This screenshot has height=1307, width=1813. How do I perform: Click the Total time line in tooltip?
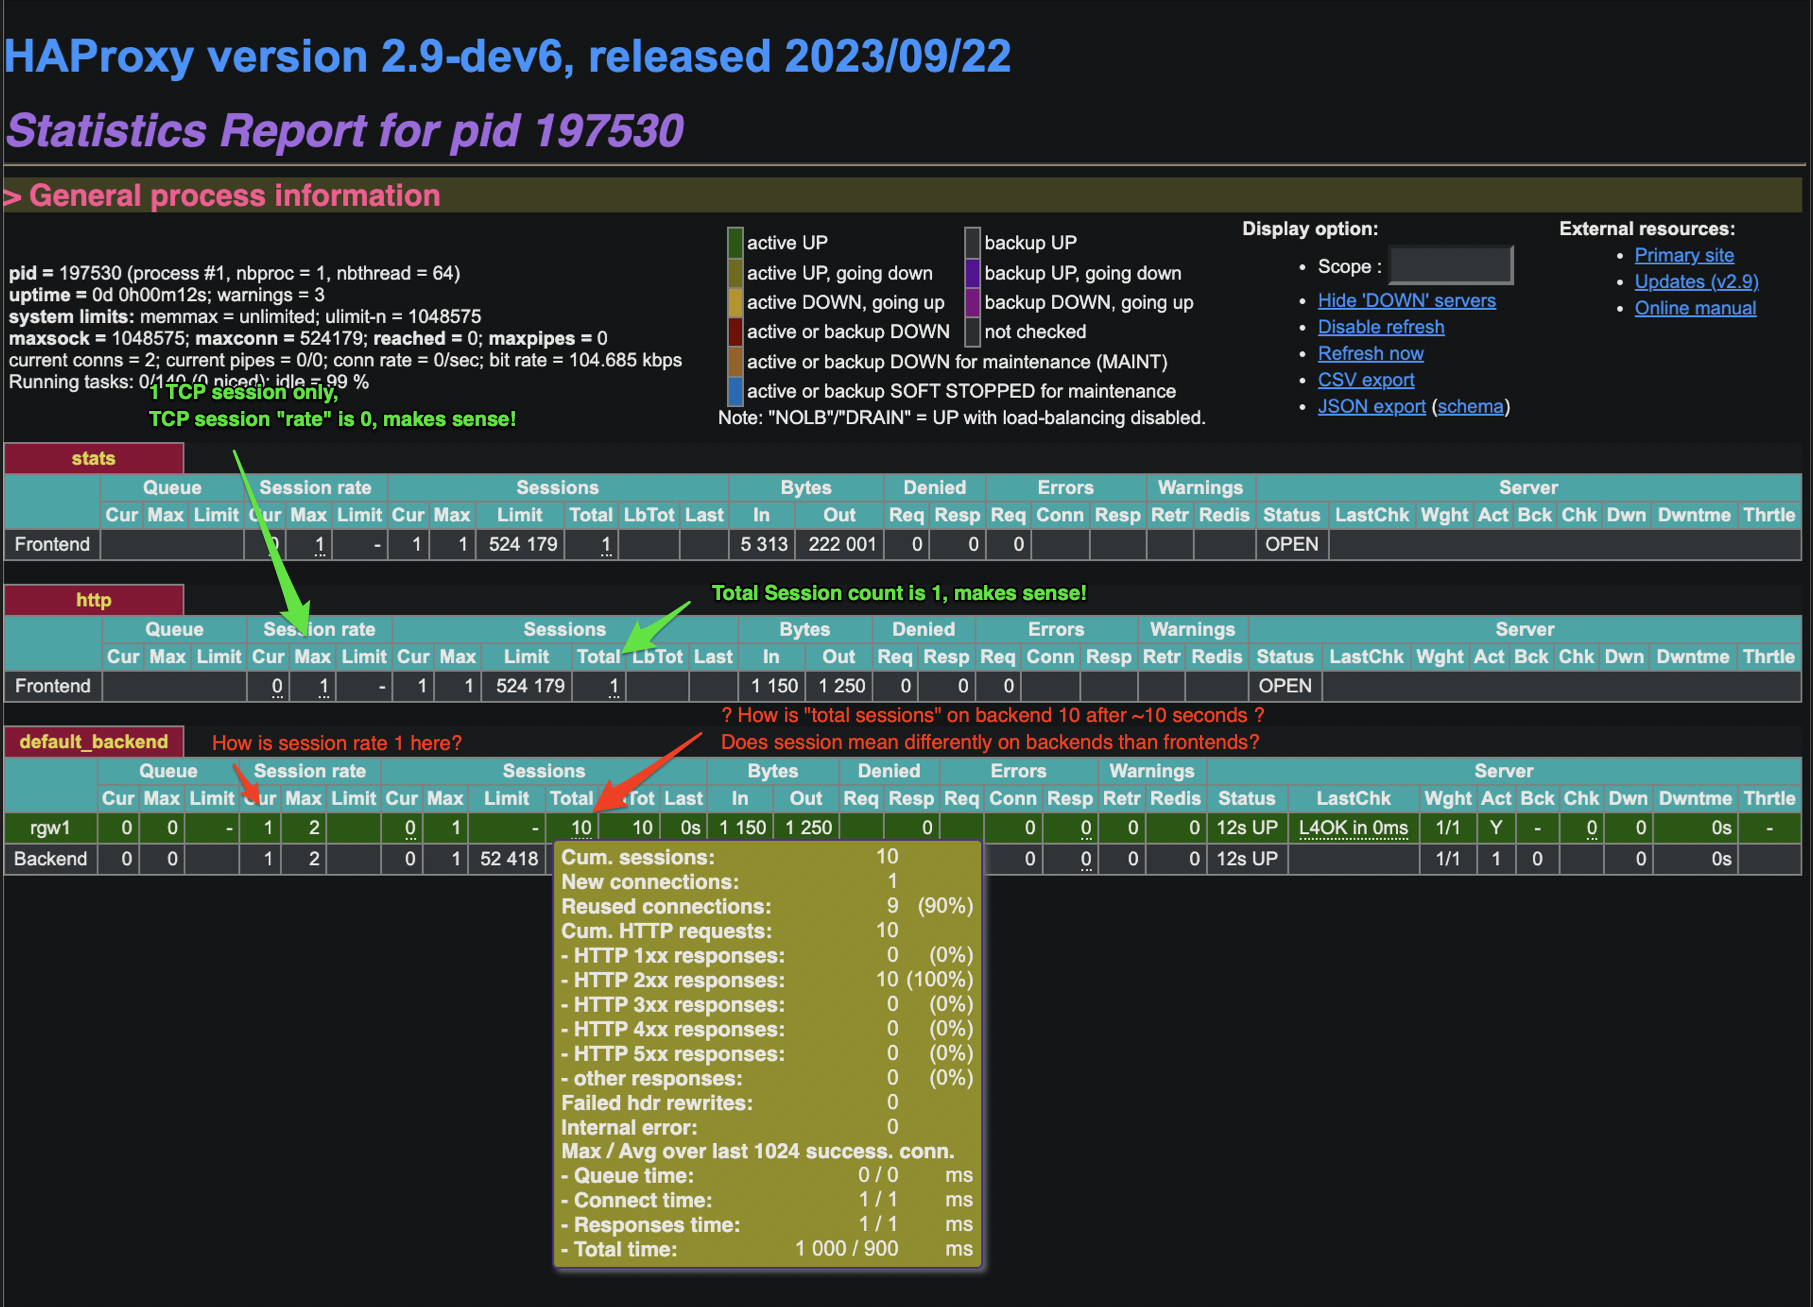click(767, 1249)
